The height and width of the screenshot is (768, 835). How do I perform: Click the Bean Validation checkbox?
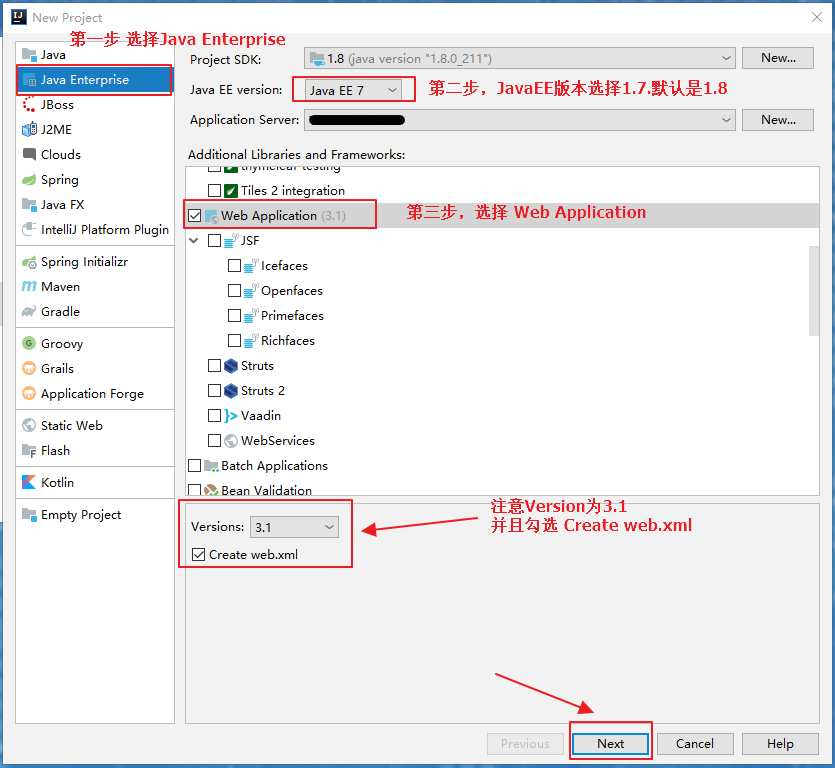[x=194, y=490]
